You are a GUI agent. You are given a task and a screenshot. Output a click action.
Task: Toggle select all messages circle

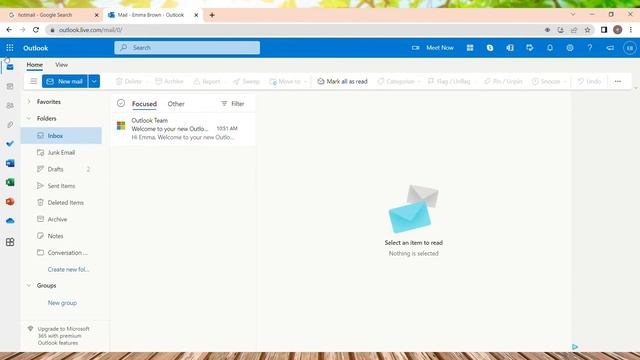coord(121,103)
